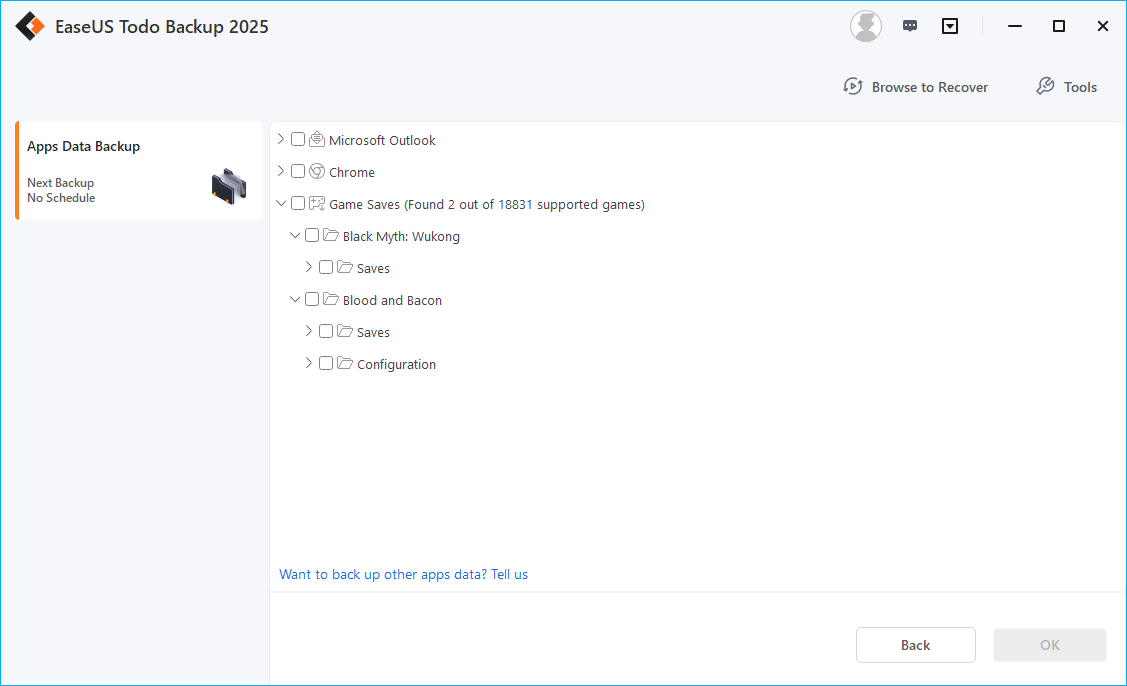Click the Configuration folder icon
The height and width of the screenshot is (686, 1127).
point(345,363)
